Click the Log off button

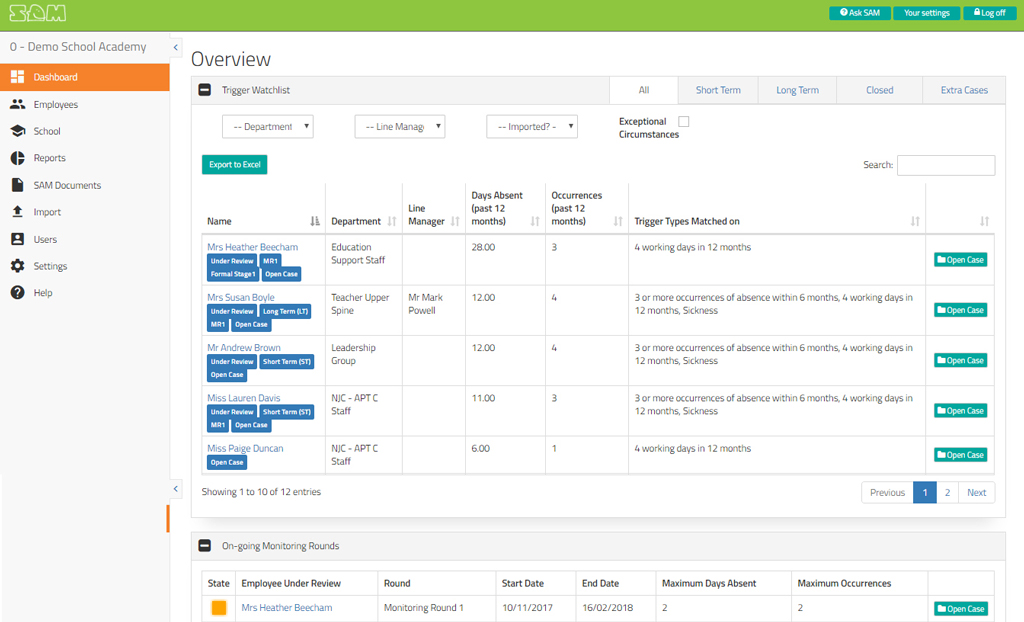point(989,13)
